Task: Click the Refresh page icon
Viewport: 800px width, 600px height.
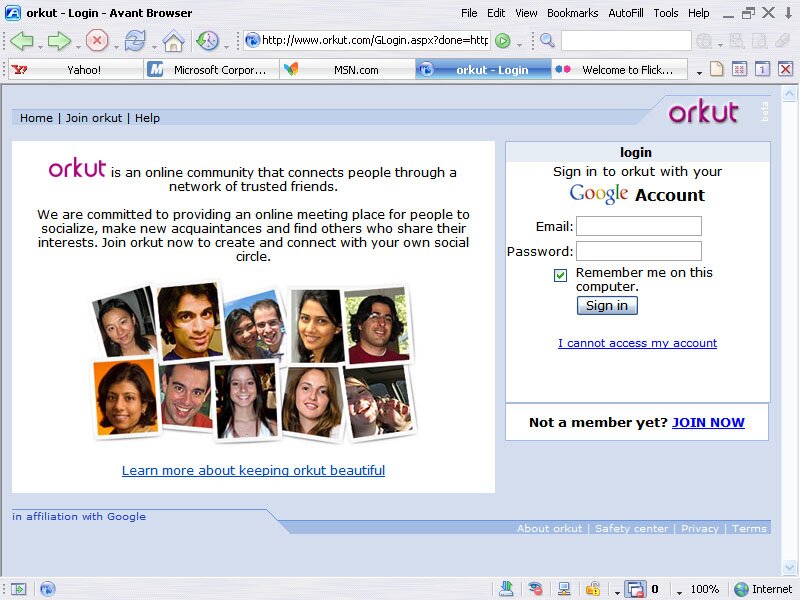Action: tap(134, 41)
